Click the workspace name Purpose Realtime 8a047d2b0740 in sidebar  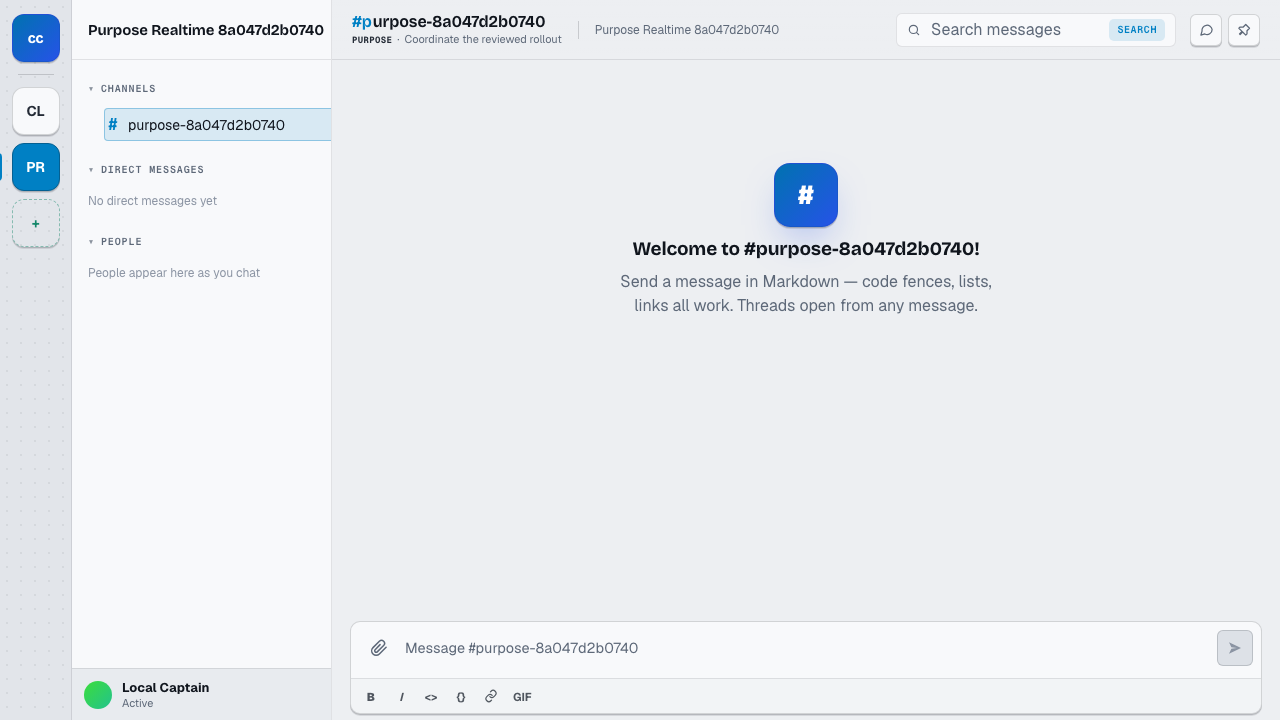tap(206, 30)
